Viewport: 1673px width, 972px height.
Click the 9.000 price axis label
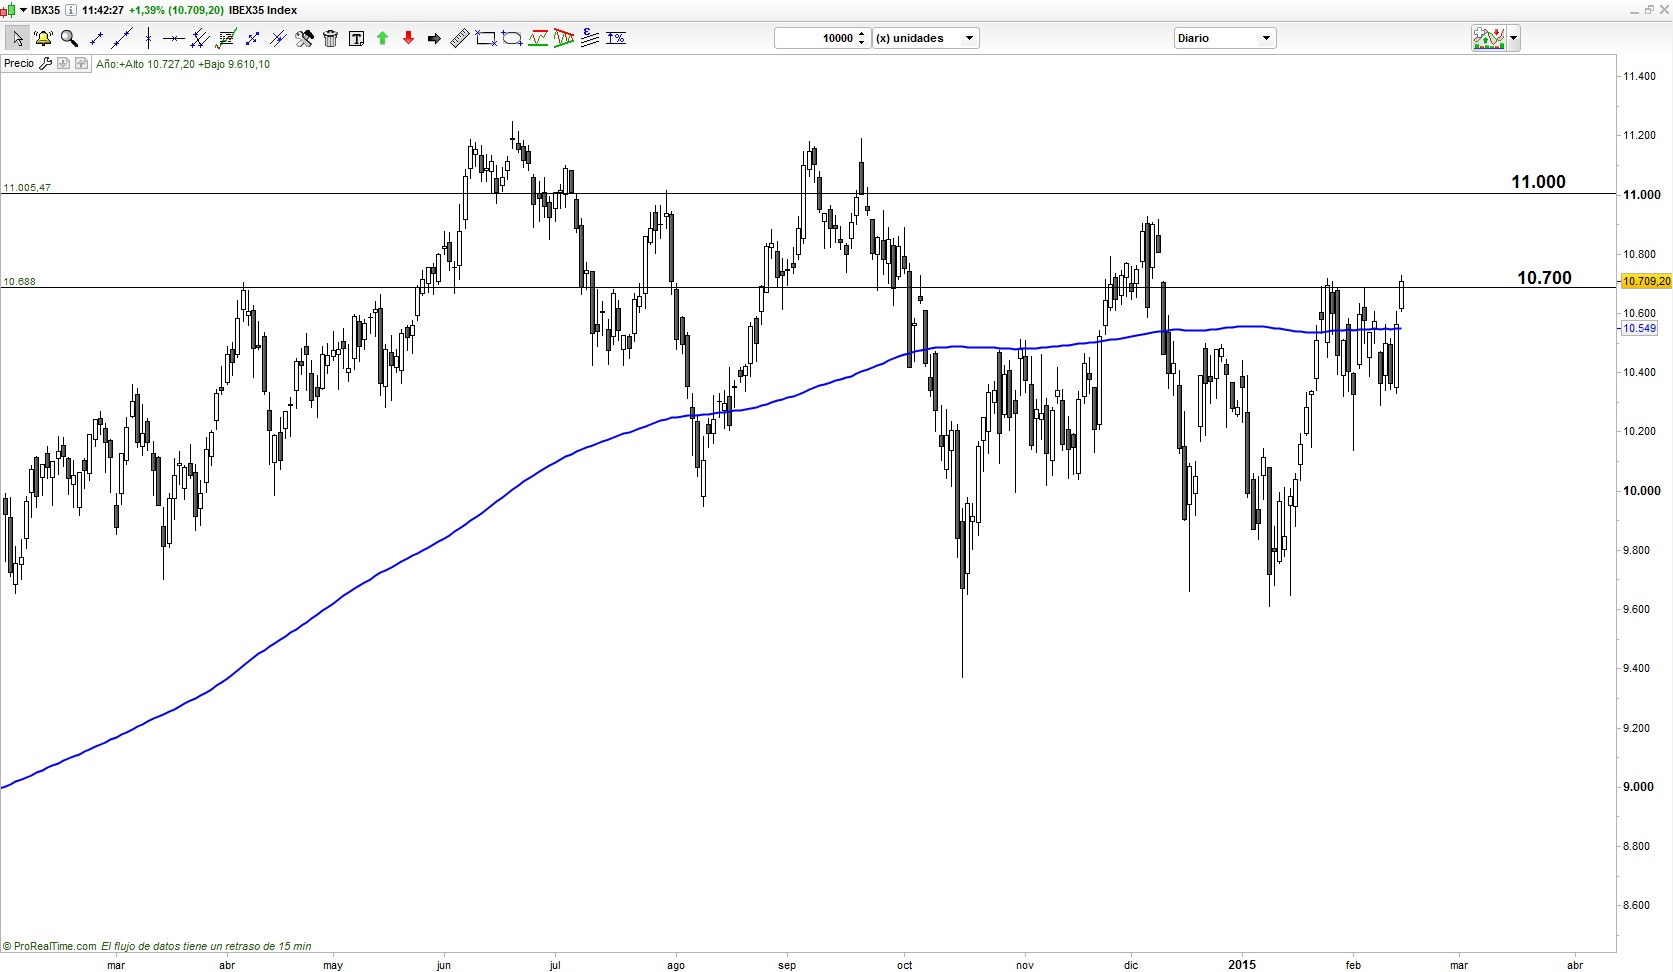(1639, 787)
